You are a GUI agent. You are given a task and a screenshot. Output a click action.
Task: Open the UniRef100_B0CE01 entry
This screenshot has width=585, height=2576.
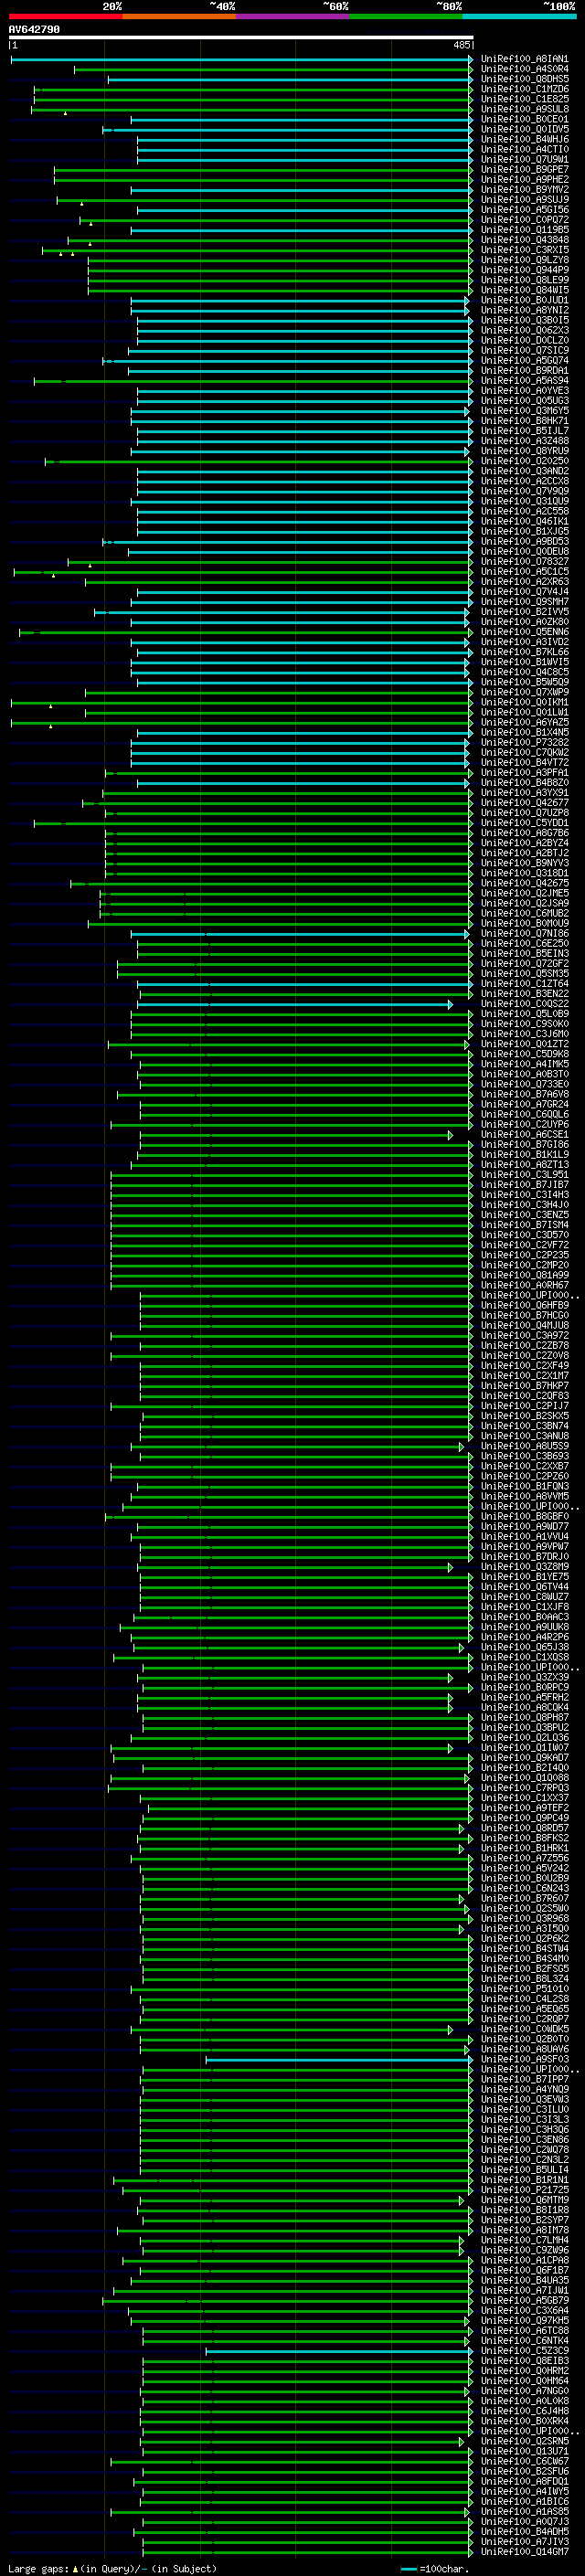point(524,120)
